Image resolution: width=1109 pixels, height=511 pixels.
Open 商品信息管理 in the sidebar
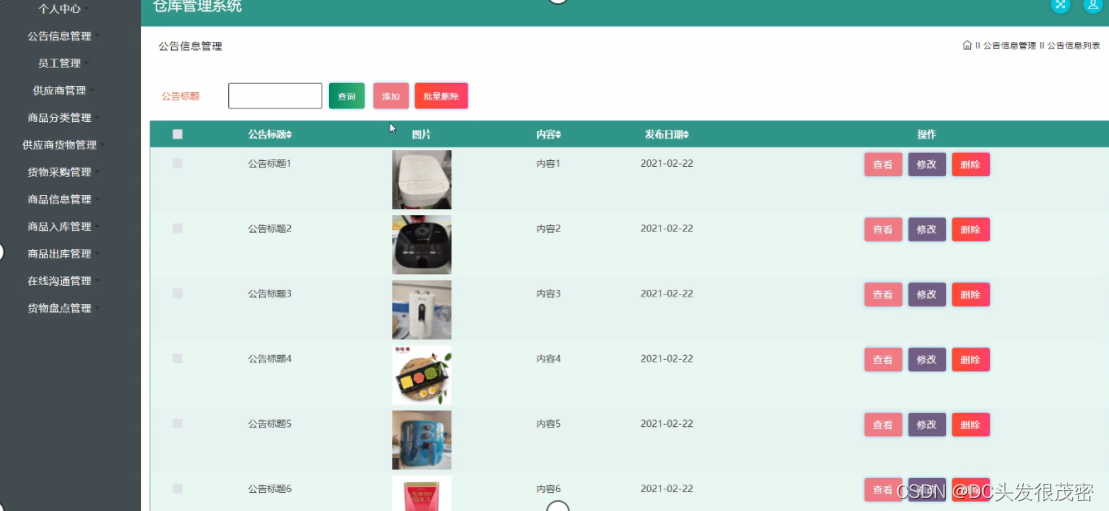[59, 200]
